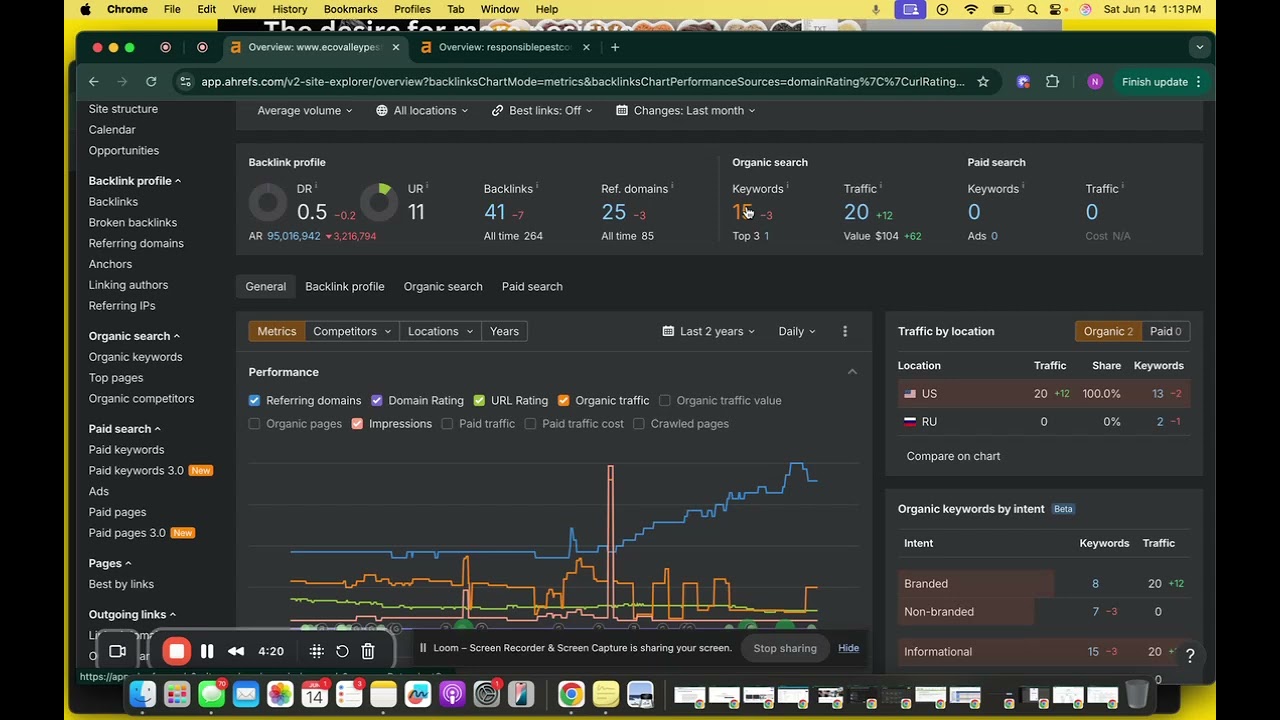Open the Competitors dropdown
The width and height of the screenshot is (1280, 720).
click(x=352, y=331)
